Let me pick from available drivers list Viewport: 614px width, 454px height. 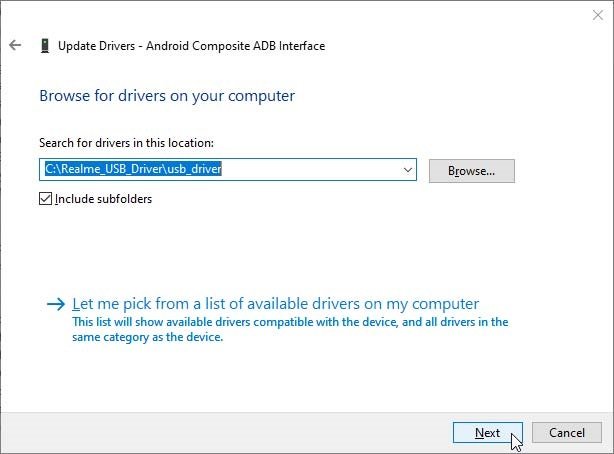click(x=275, y=304)
